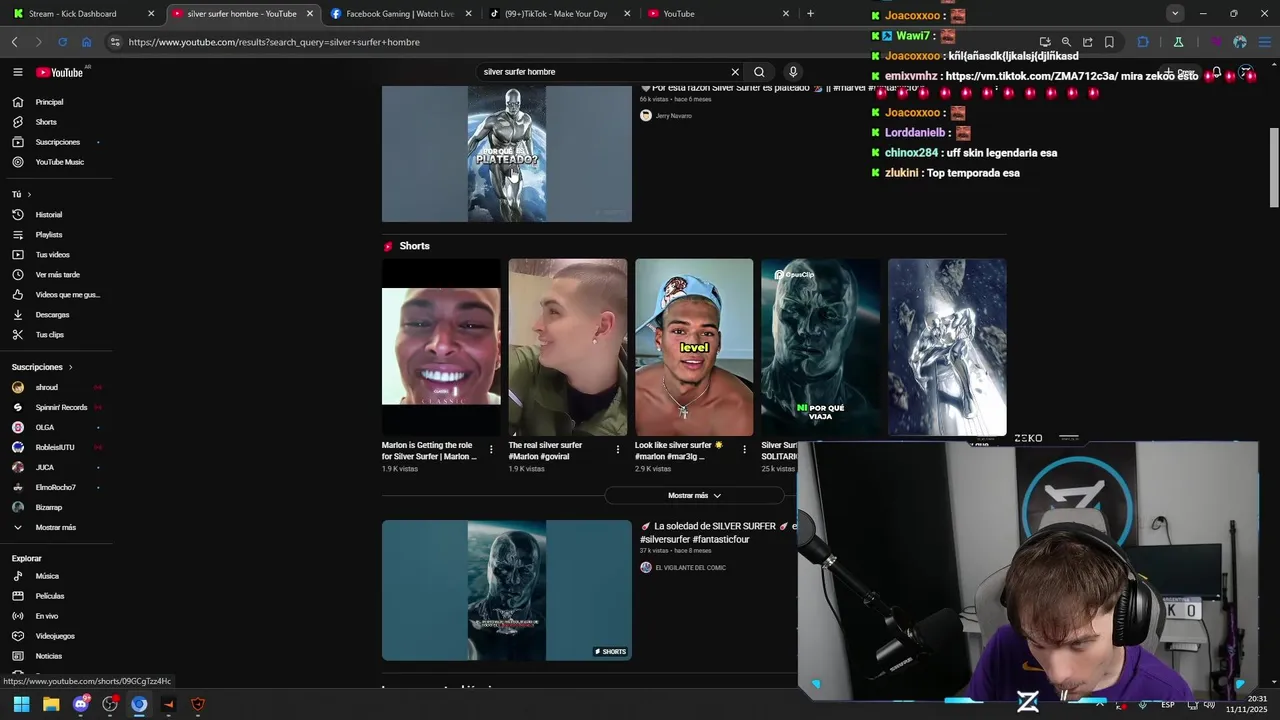Expand Mostrar más under Shorts shelf

(x=694, y=495)
